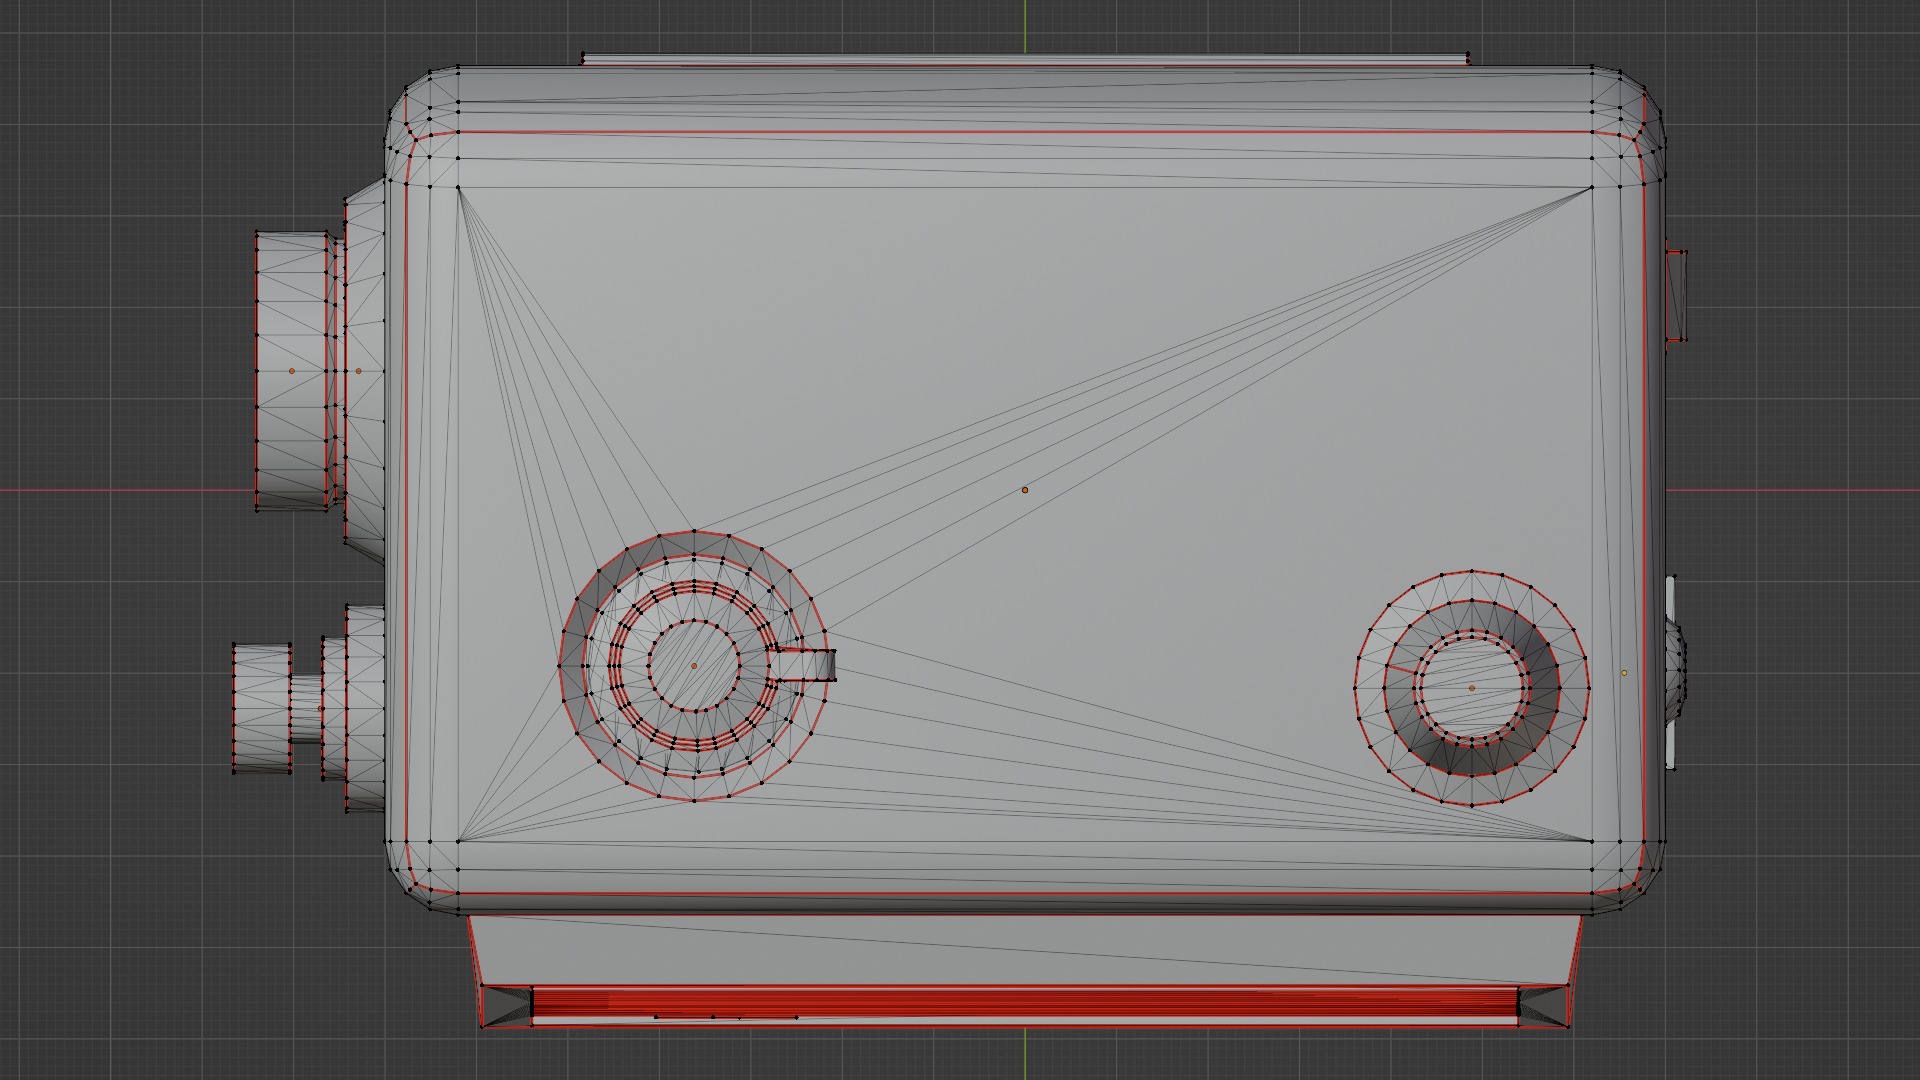Click the orange origin dot at body center
This screenshot has height=1080, width=1920.
click(x=1025, y=490)
